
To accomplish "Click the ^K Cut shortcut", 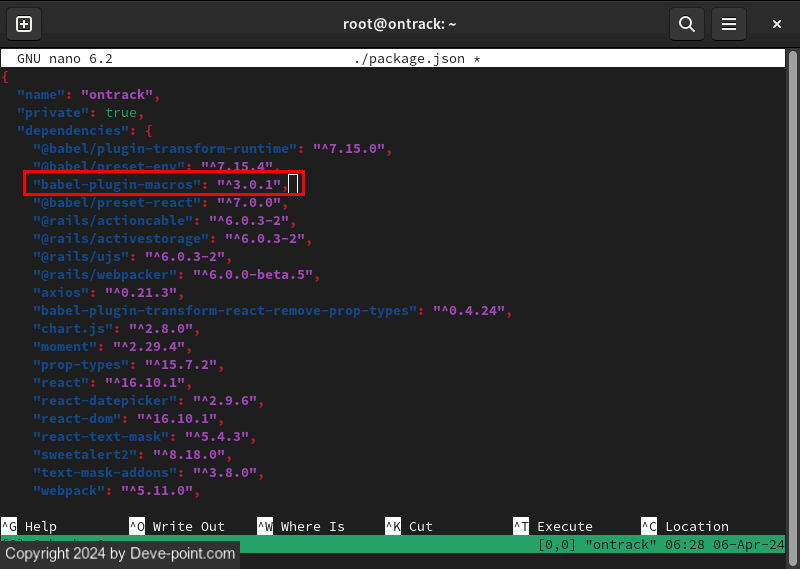I will coord(409,526).
